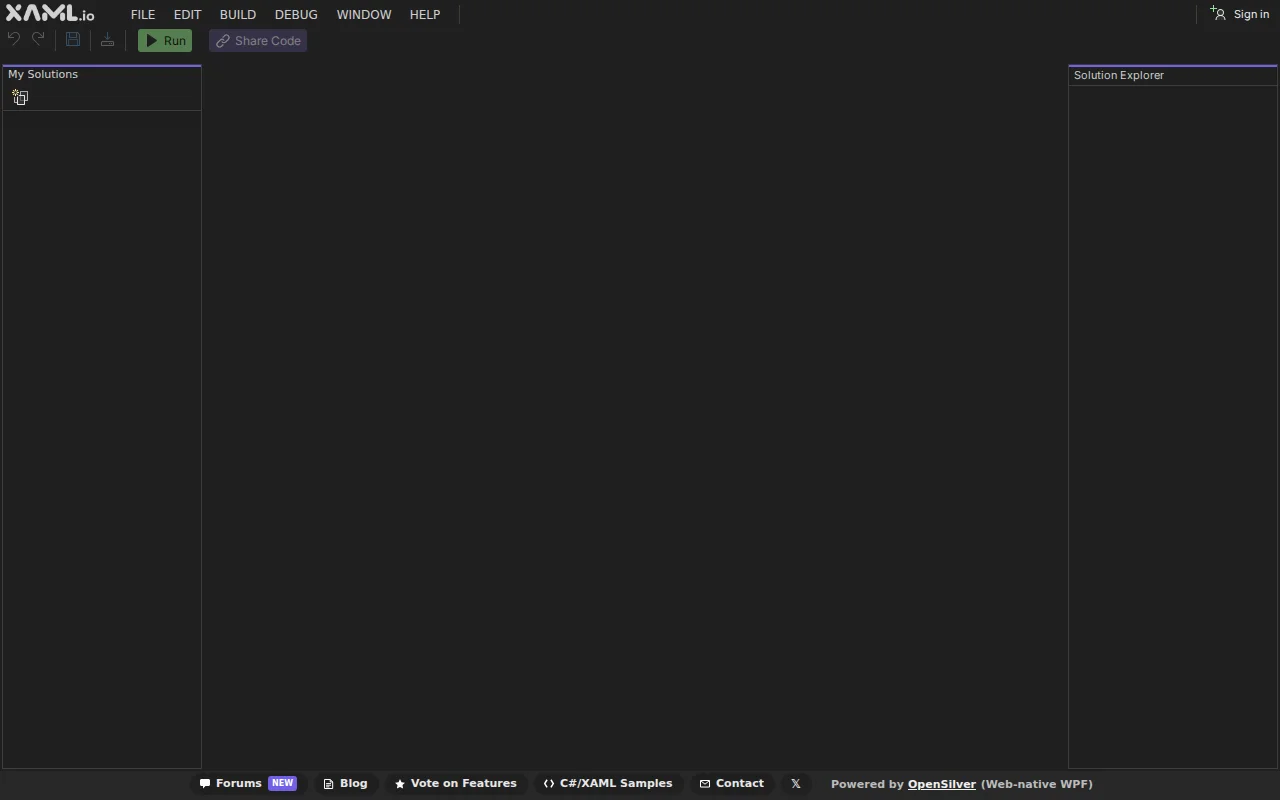Open the BUILD menu
Screen dimensions: 1280x800
(x=238, y=15)
